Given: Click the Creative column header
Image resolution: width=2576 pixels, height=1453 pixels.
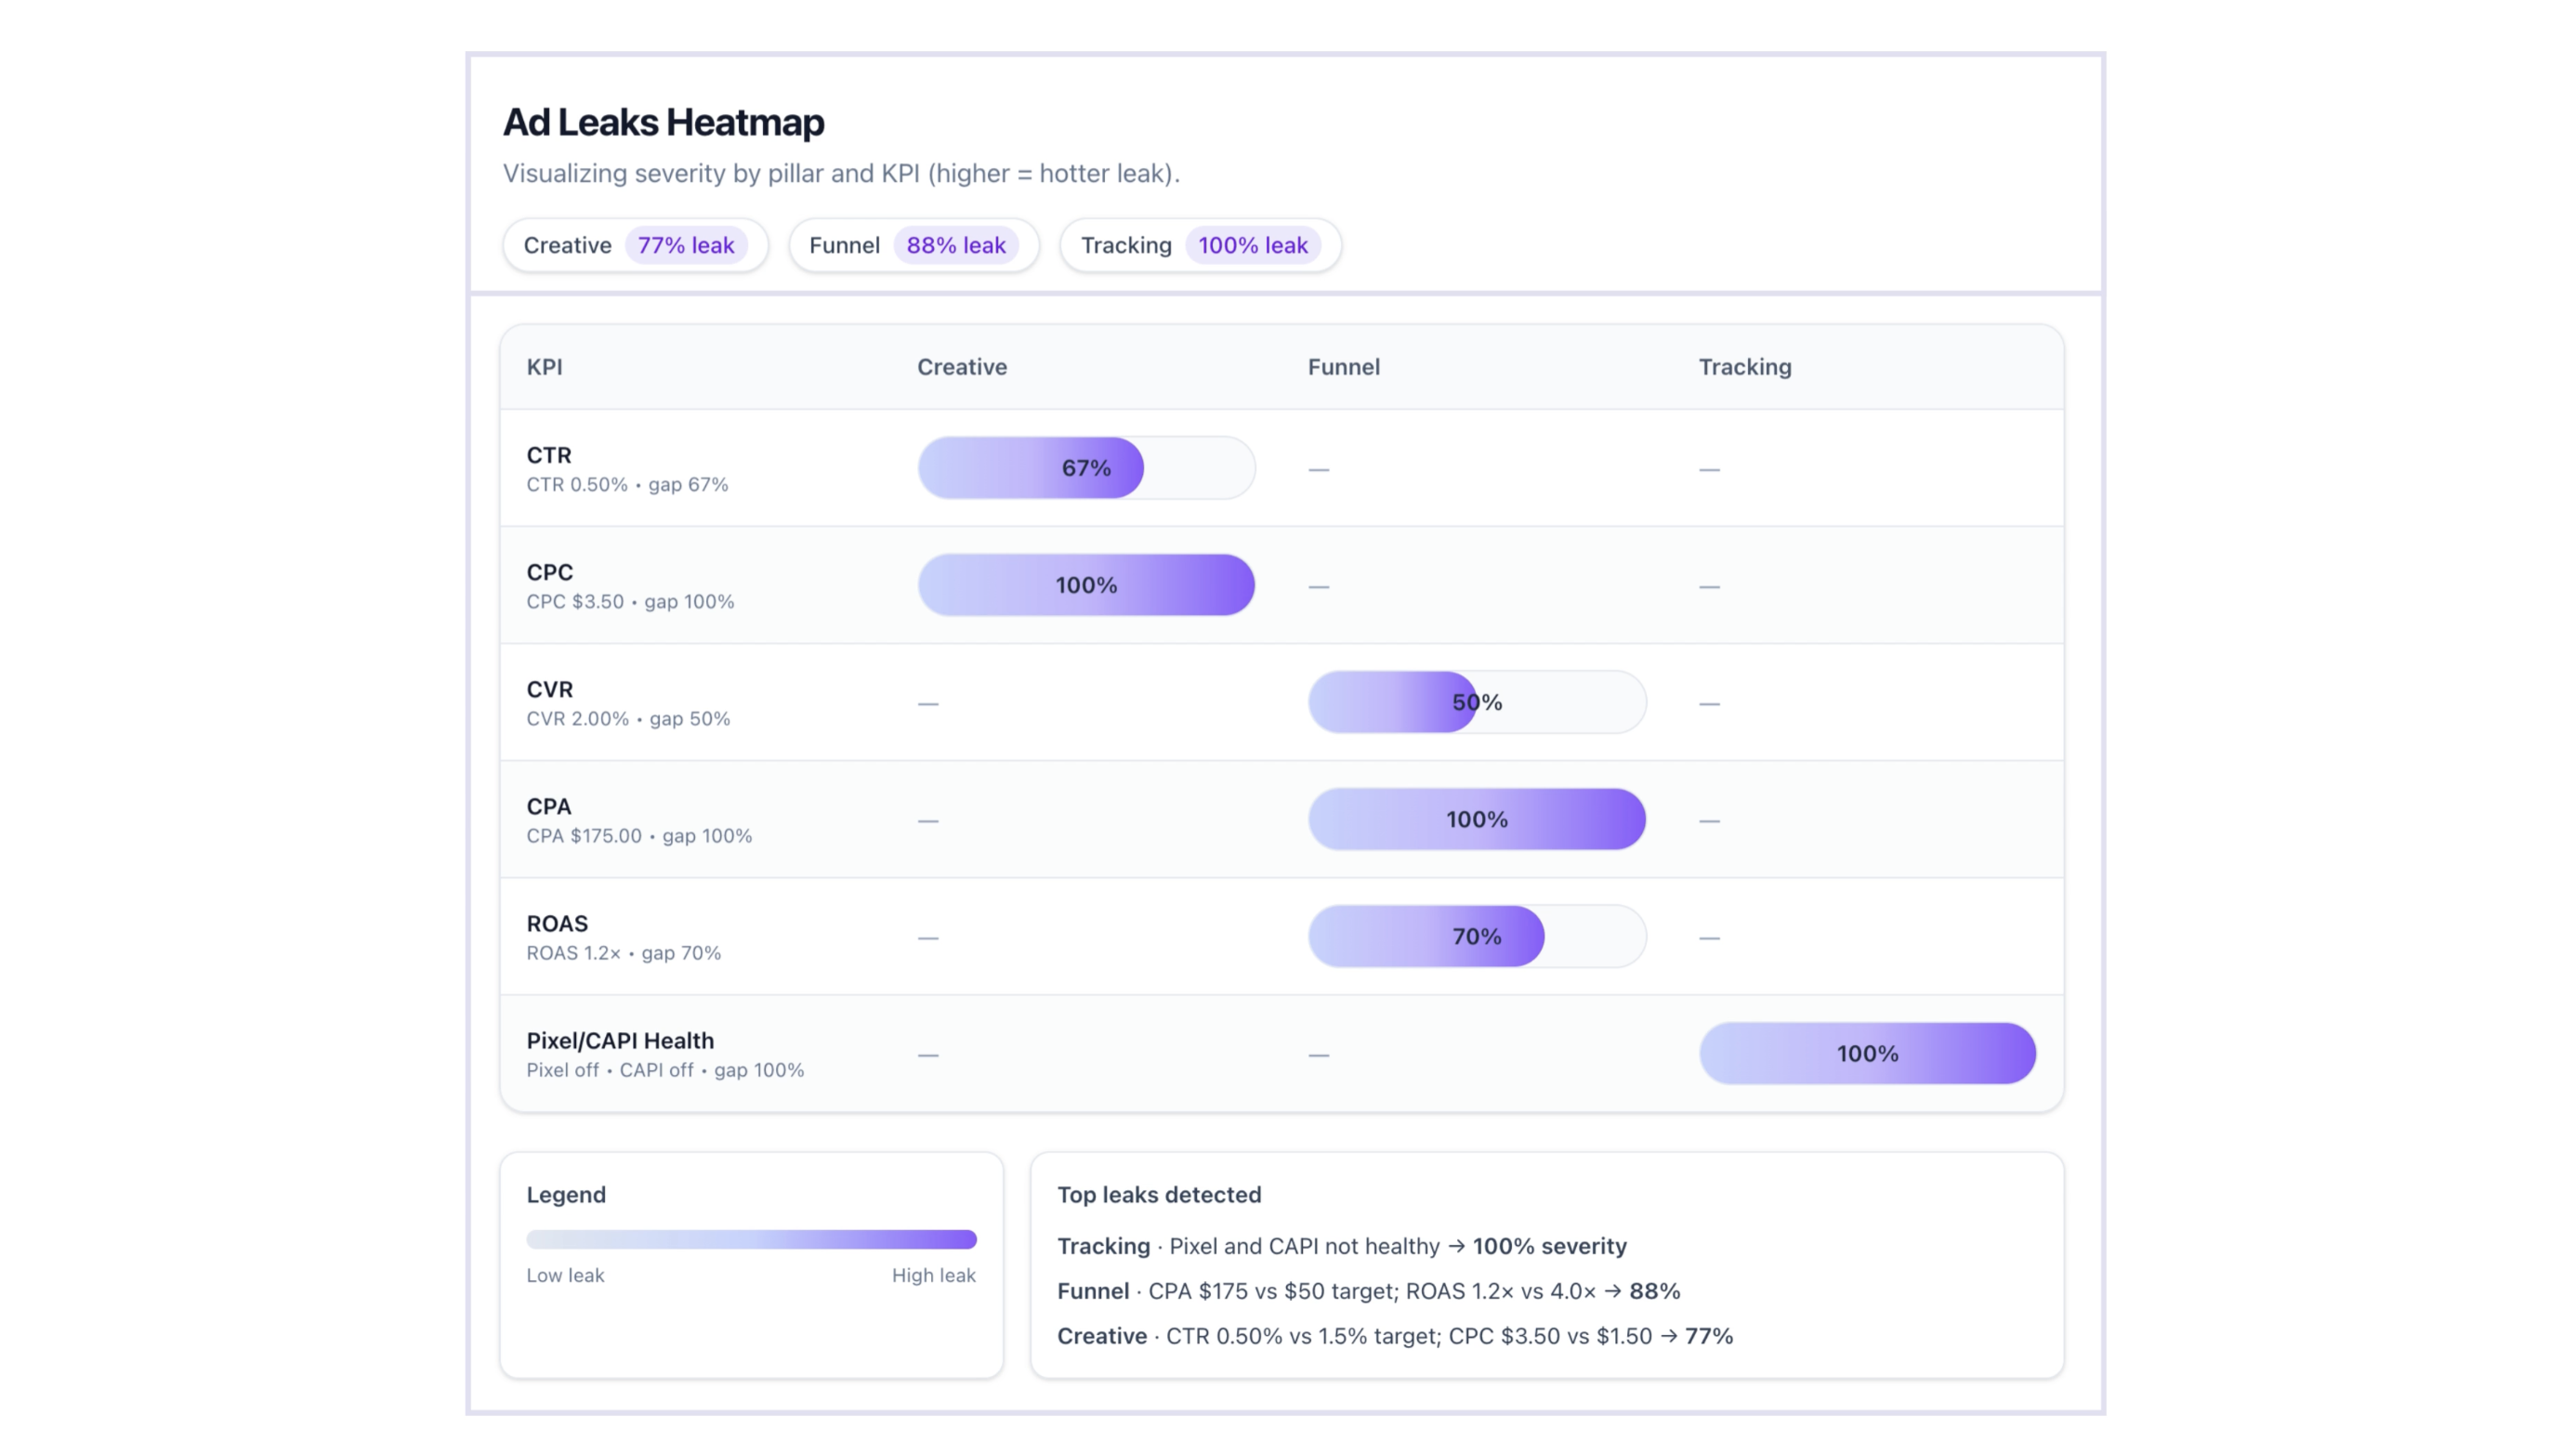Looking at the screenshot, I should (961, 367).
